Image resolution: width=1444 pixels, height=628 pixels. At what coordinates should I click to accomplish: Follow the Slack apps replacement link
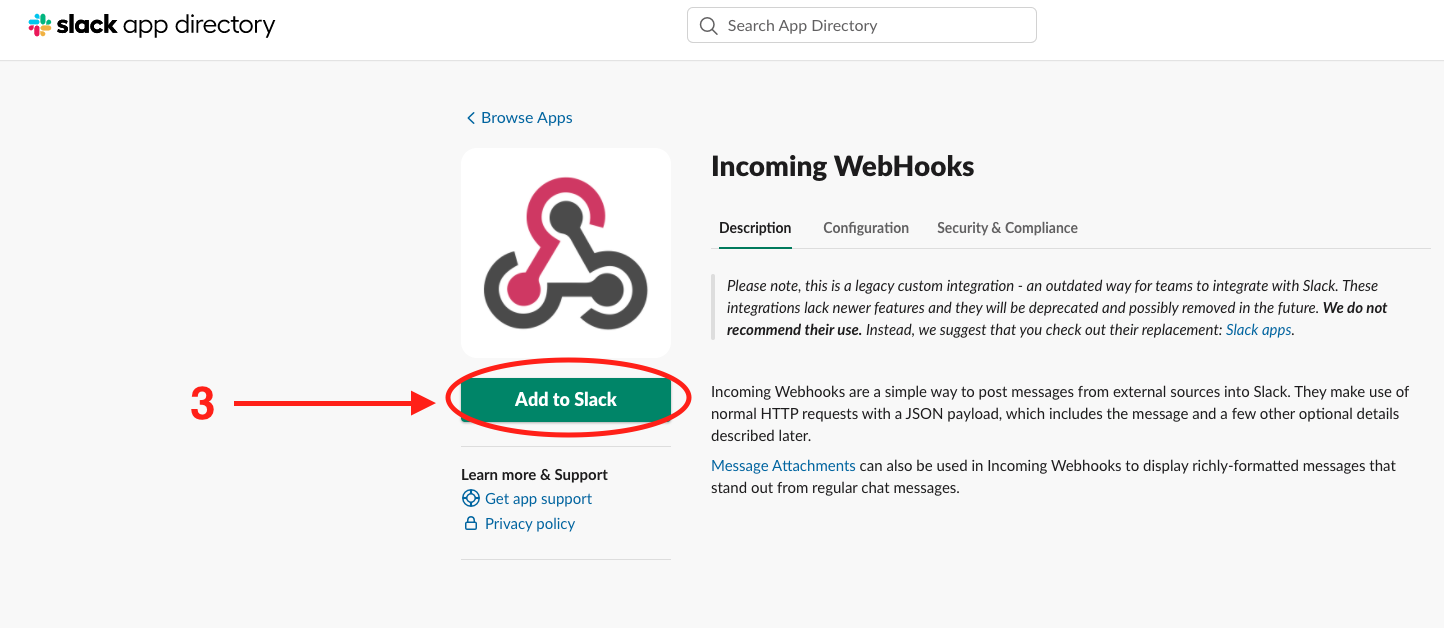[1258, 330]
